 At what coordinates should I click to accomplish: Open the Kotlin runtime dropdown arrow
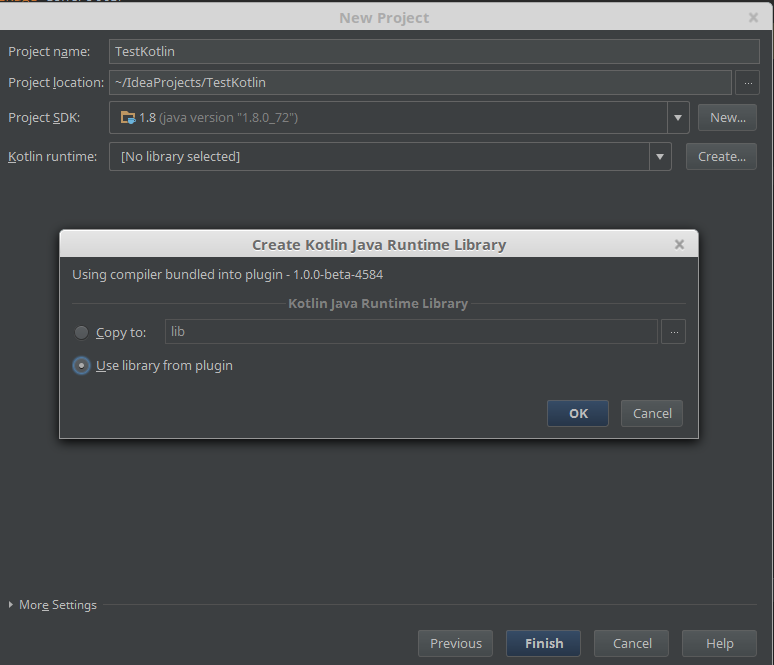660,156
